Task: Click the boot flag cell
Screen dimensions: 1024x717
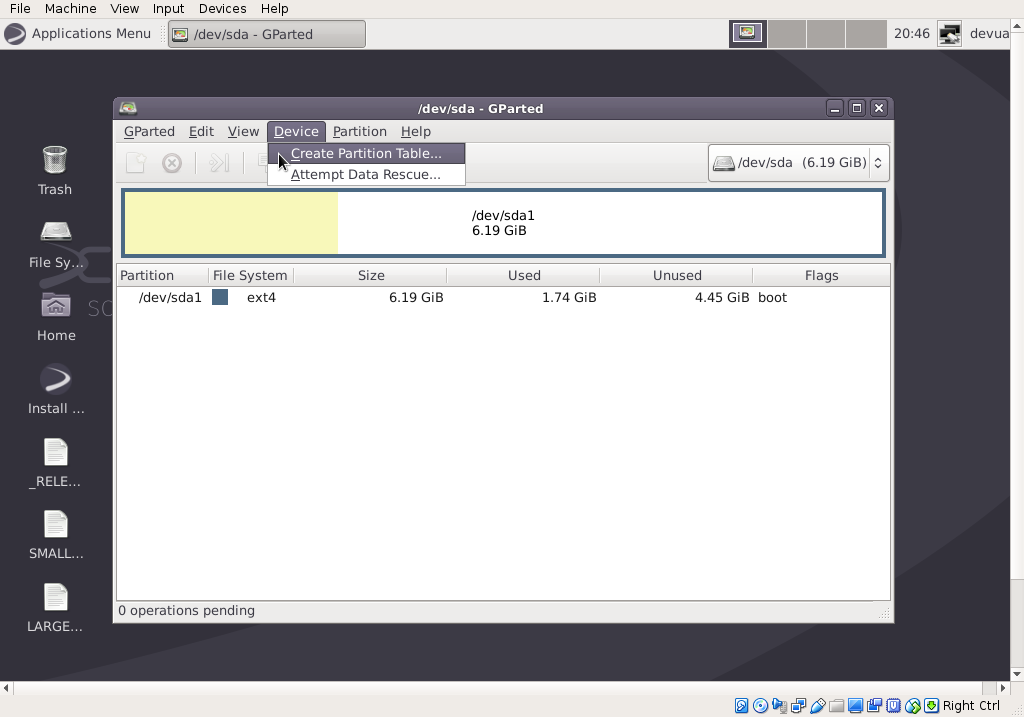Action: pyautogui.click(x=773, y=297)
